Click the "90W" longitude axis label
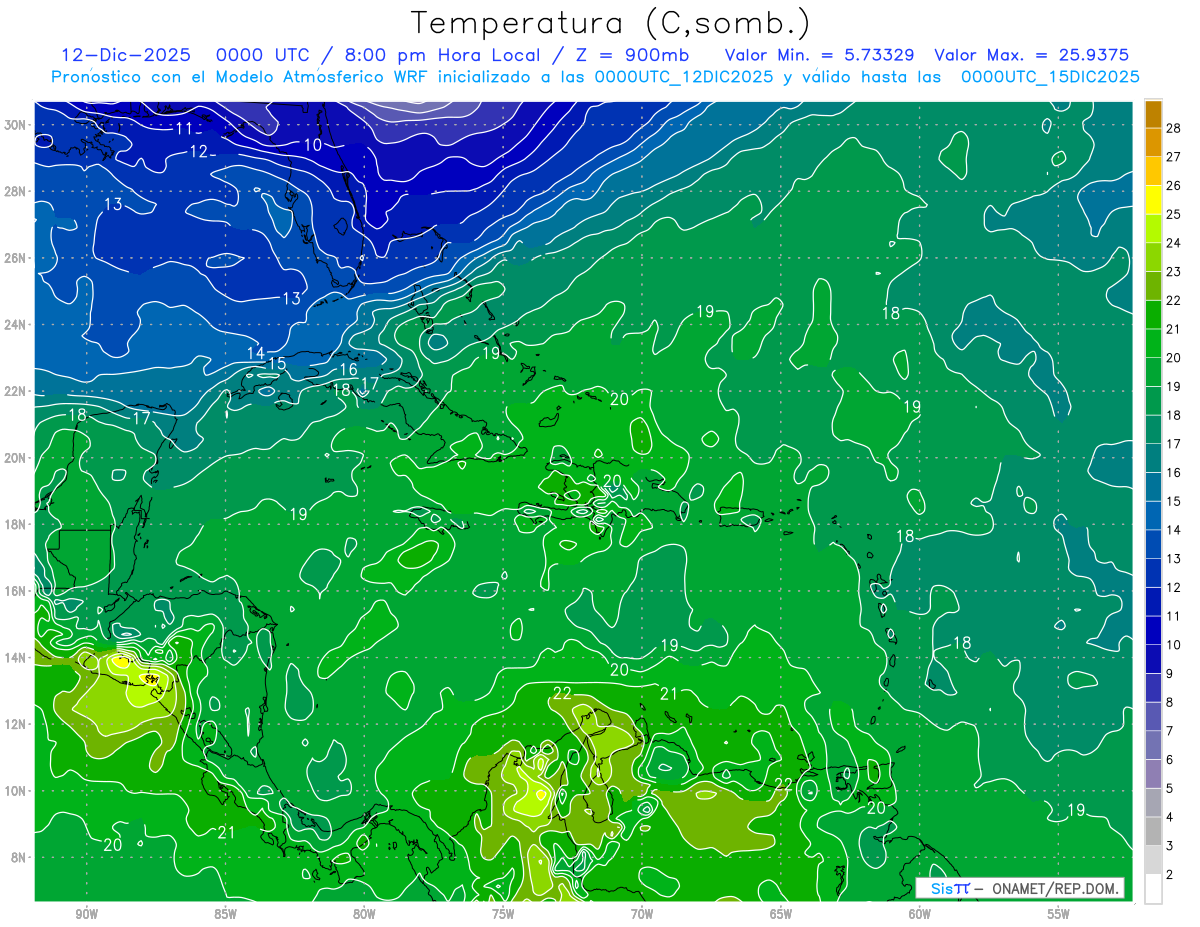The image size is (1200, 927). tap(86, 914)
